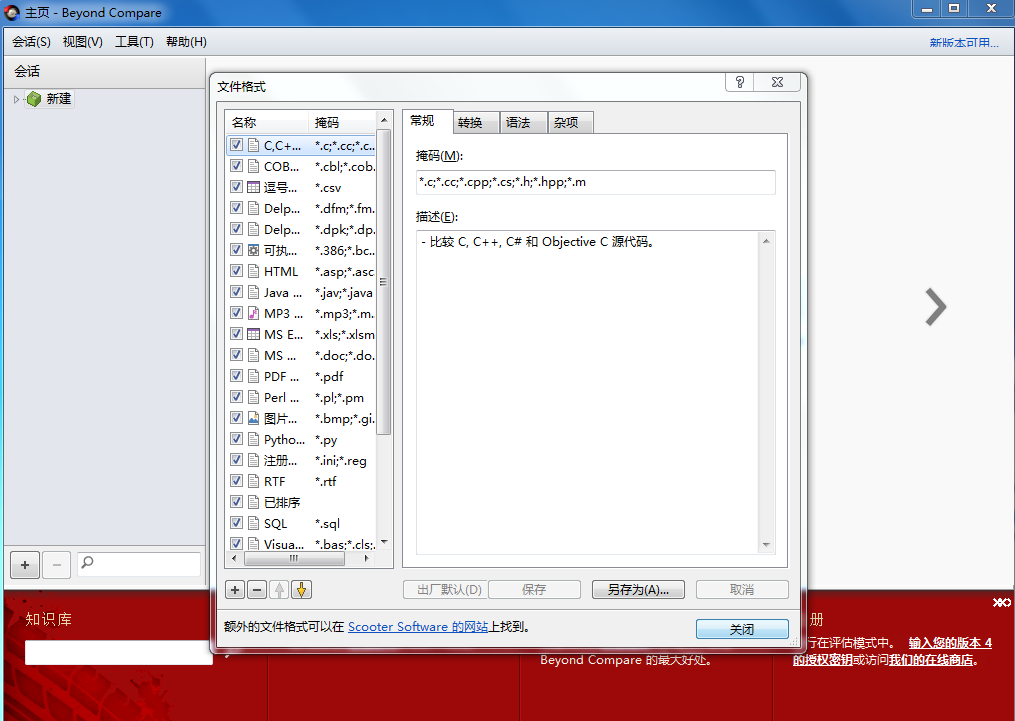Close the 文件格式 dialog with X

777,82
